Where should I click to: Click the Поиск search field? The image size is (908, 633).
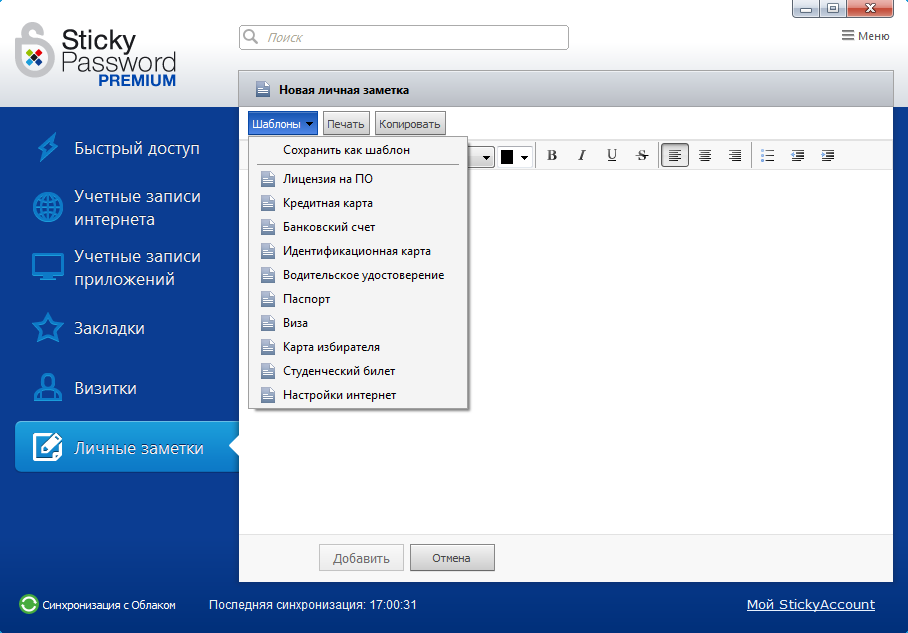pyautogui.click(x=403, y=36)
